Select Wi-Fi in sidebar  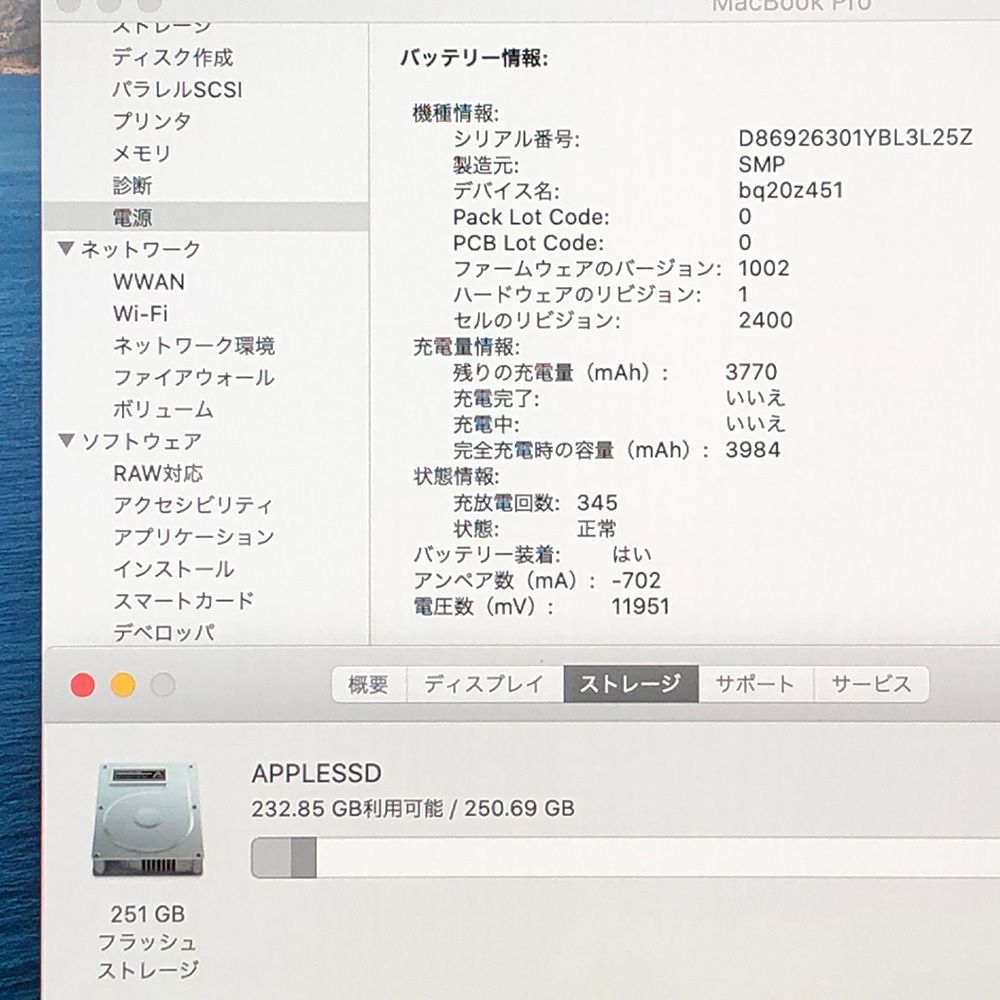140,313
